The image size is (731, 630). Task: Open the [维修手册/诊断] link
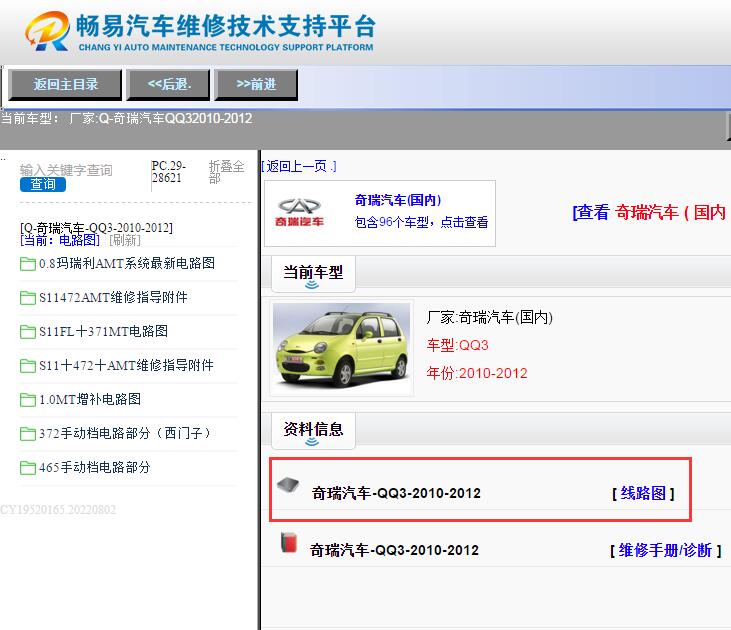coord(666,551)
